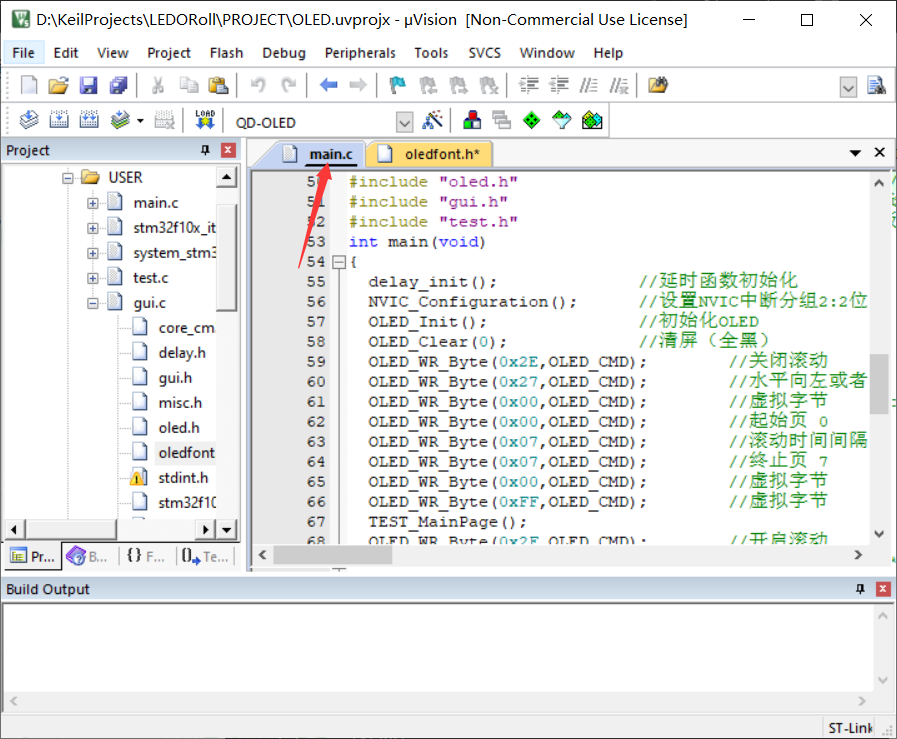Image resolution: width=897 pixels, height=739 pixels.
Task: Switch to the oledfont.h* editor tab
Action: [430, 154]
